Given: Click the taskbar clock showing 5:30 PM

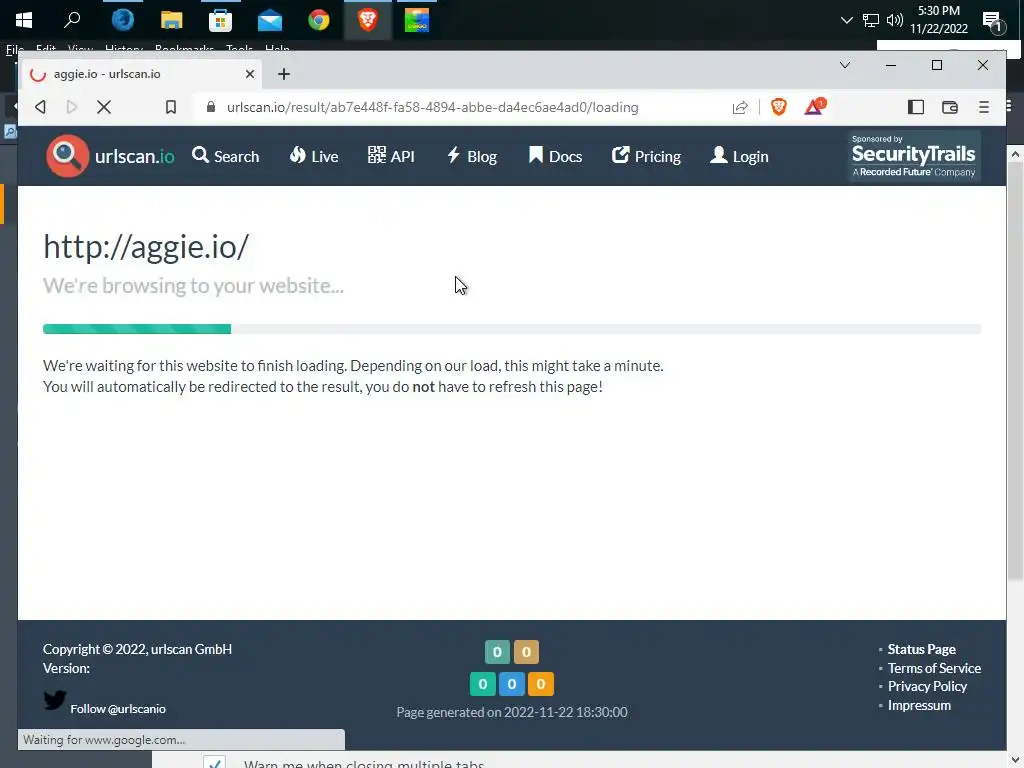Looking at the screenshot, I should click(x=938, y=20).
